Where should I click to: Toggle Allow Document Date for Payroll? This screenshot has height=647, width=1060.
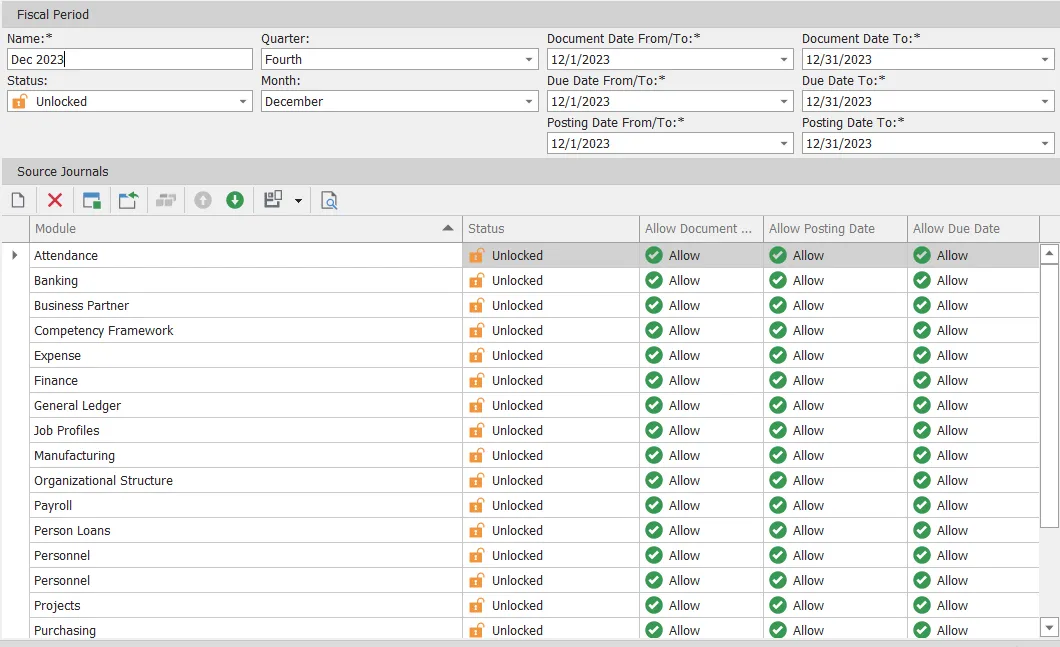pos(656,505)
